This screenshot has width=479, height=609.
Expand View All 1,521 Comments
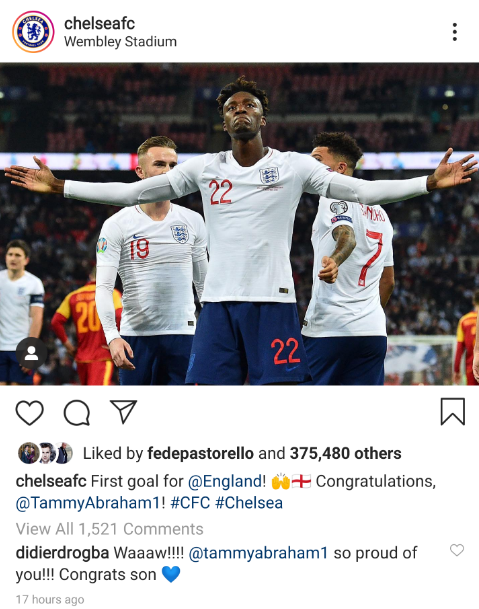point(110,529)
